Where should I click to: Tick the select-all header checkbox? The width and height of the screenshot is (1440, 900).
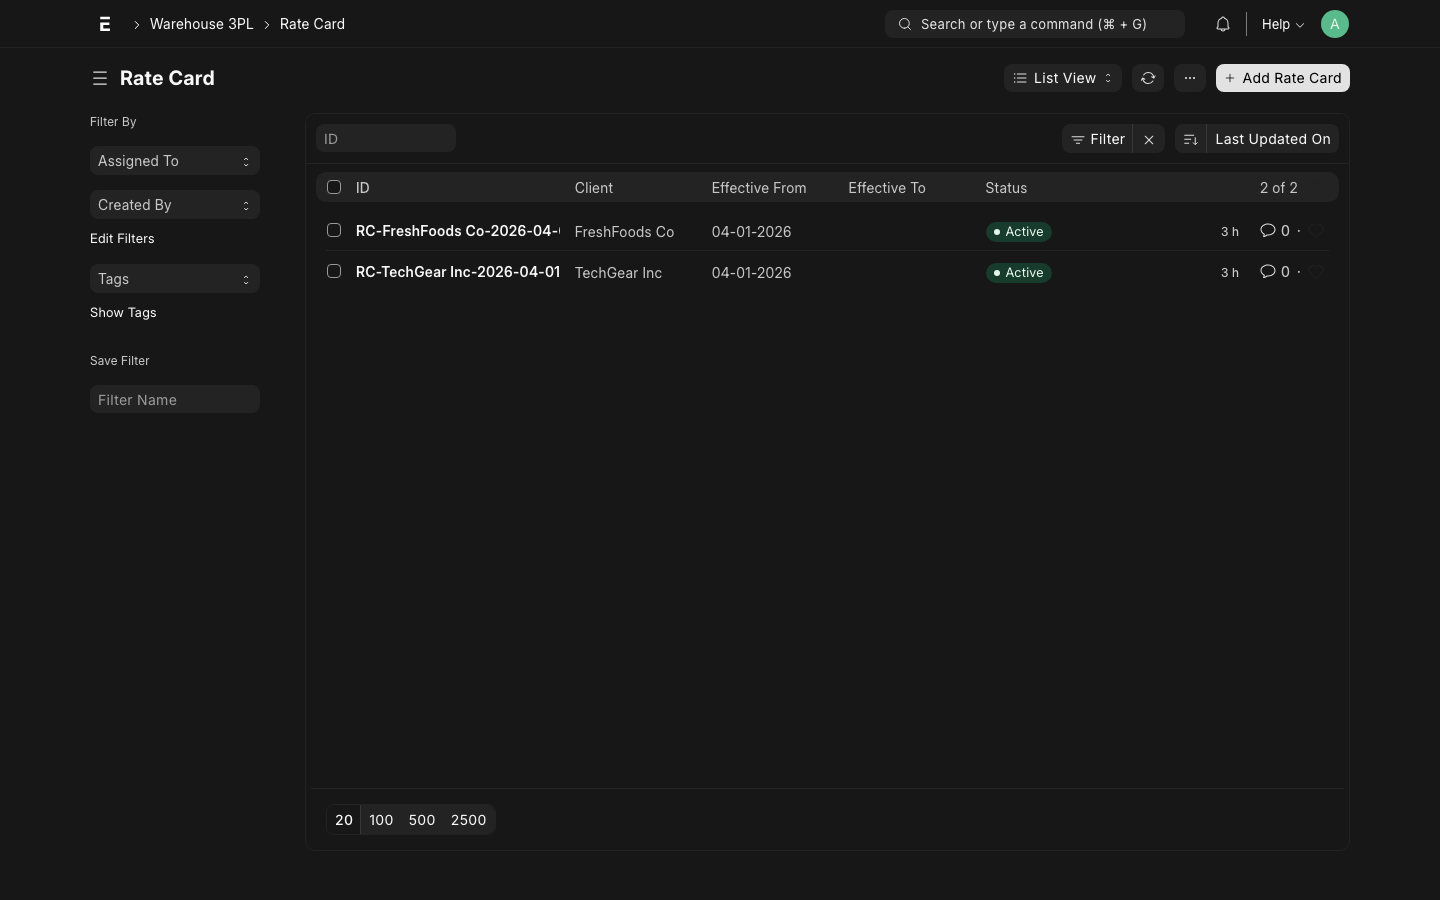334,187
